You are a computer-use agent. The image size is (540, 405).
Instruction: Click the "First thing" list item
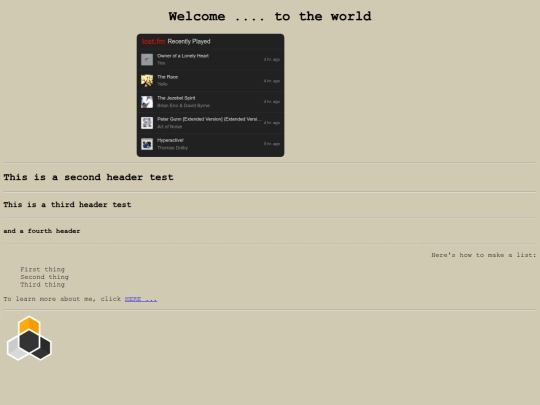coord(42,269)
